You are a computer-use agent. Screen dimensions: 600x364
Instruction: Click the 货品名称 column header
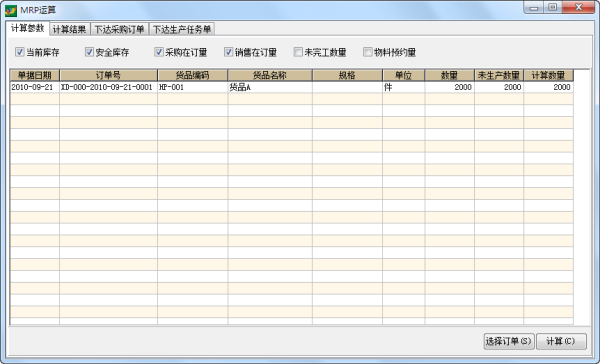[x=270, y=75]
